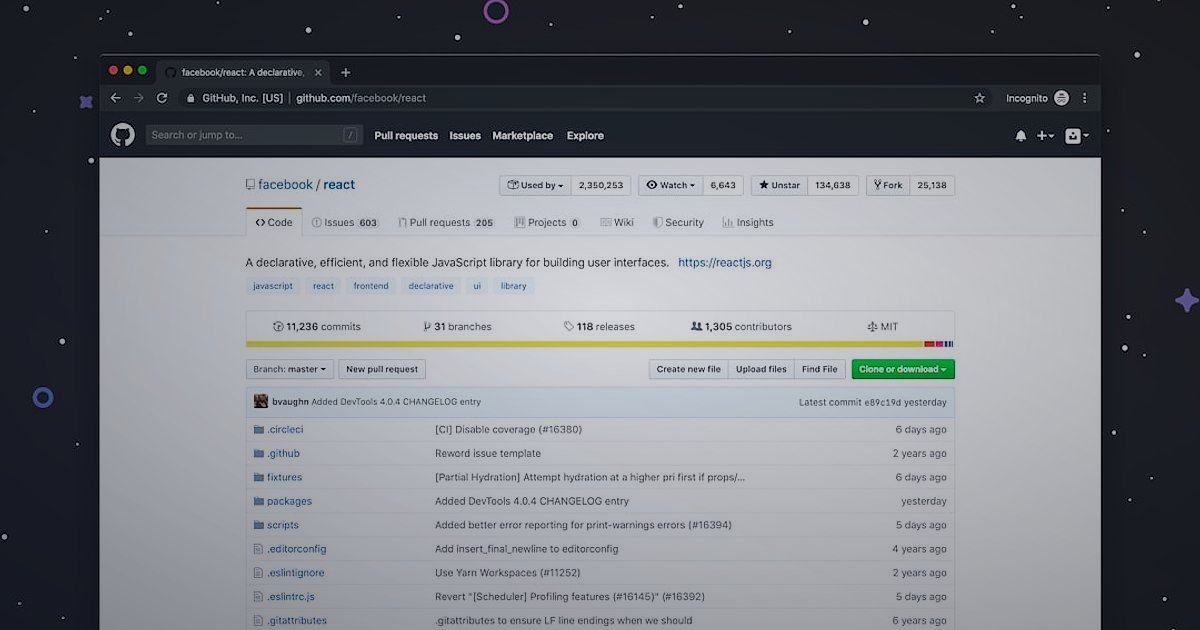The height and width of the screenshot is (630, 1200).
Task: Expand the Used by dropdown
Action: pos(536,185)
